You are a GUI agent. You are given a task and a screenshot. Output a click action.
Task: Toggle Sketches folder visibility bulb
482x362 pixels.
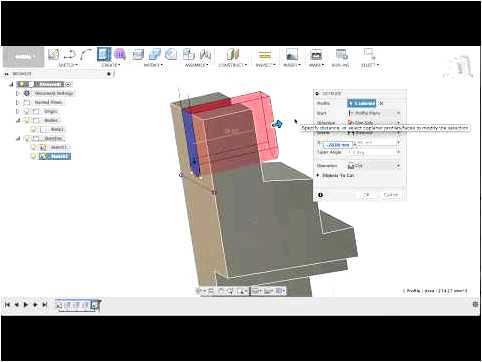pos(27,138)
